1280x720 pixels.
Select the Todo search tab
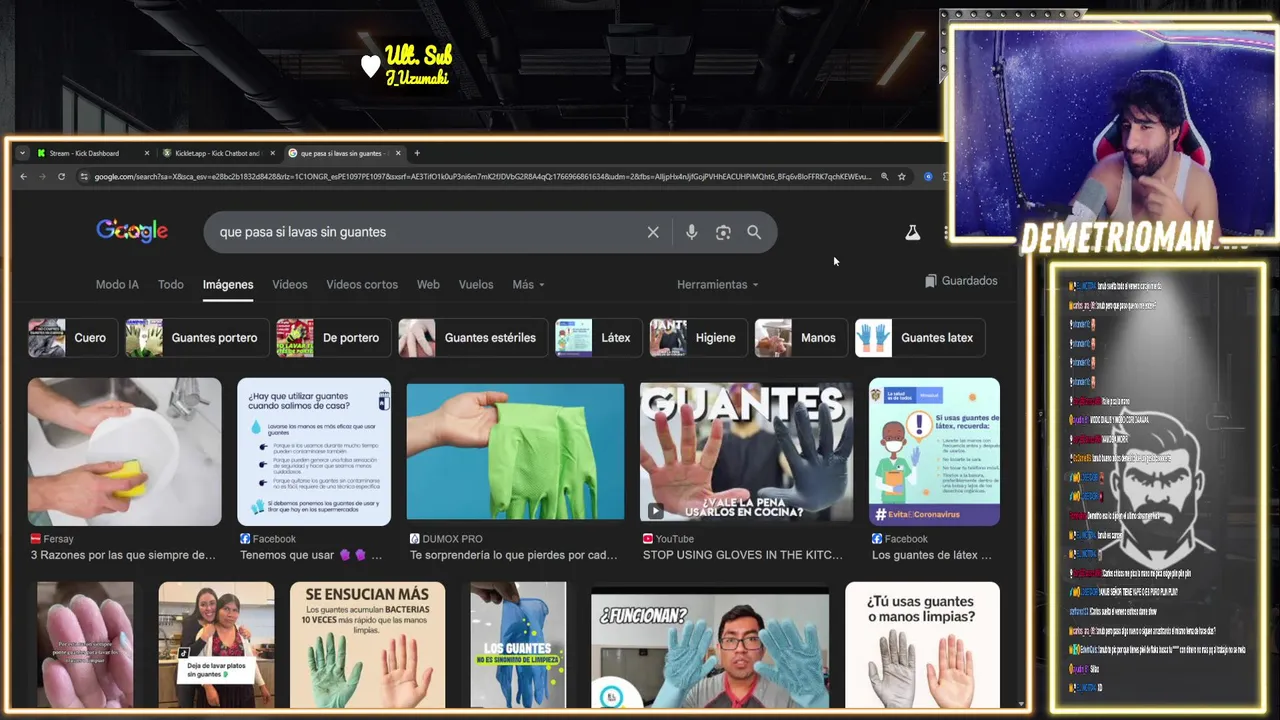click(x=171, y=285)
